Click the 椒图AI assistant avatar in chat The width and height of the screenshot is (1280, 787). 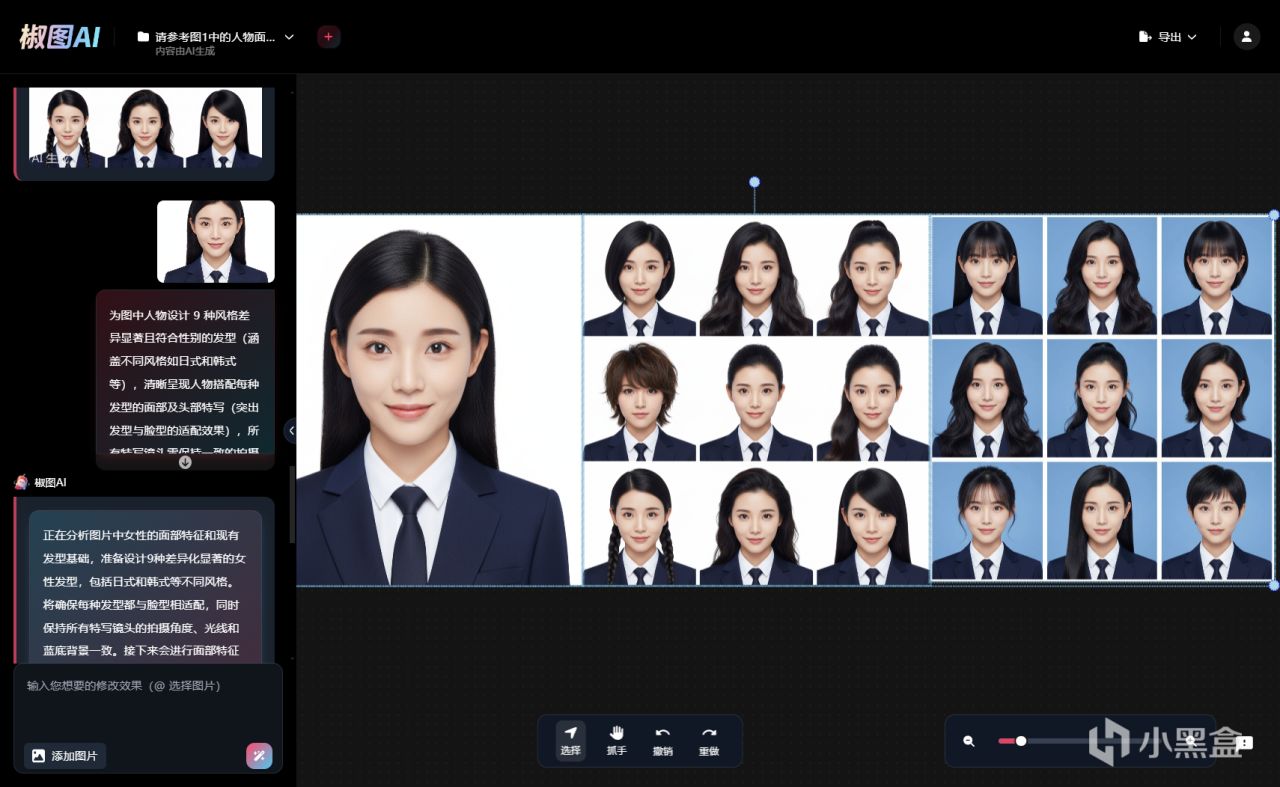tap(21, 482)
